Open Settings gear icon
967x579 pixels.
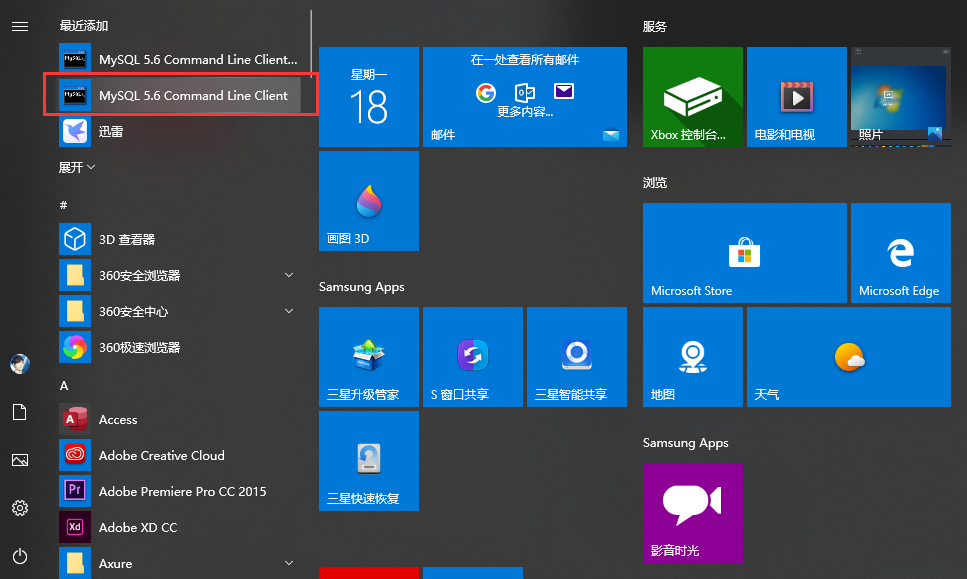pyautogui.click(x=20, y=508)
